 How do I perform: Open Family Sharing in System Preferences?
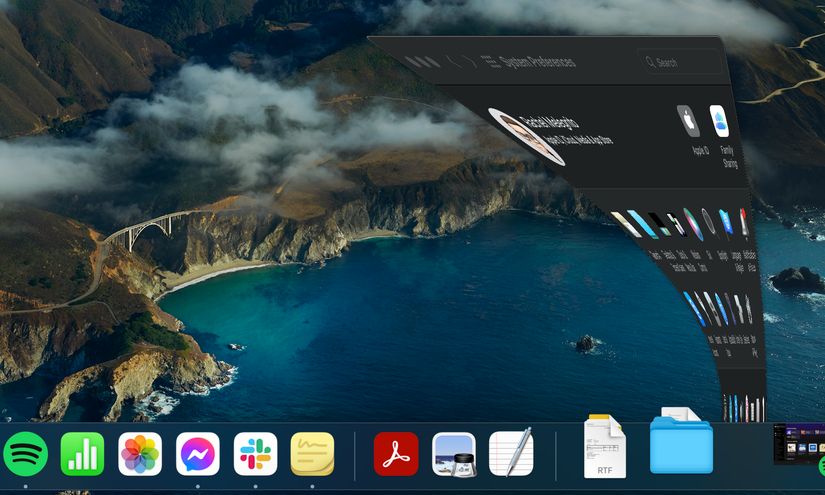point(719,121)
